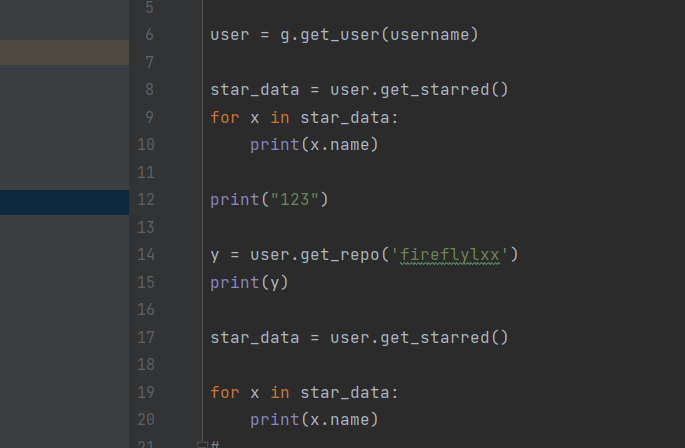Click the underlined 'fireflylxx' string
Image resolution: width=685 pixels, height=448 pixels.
450,255
